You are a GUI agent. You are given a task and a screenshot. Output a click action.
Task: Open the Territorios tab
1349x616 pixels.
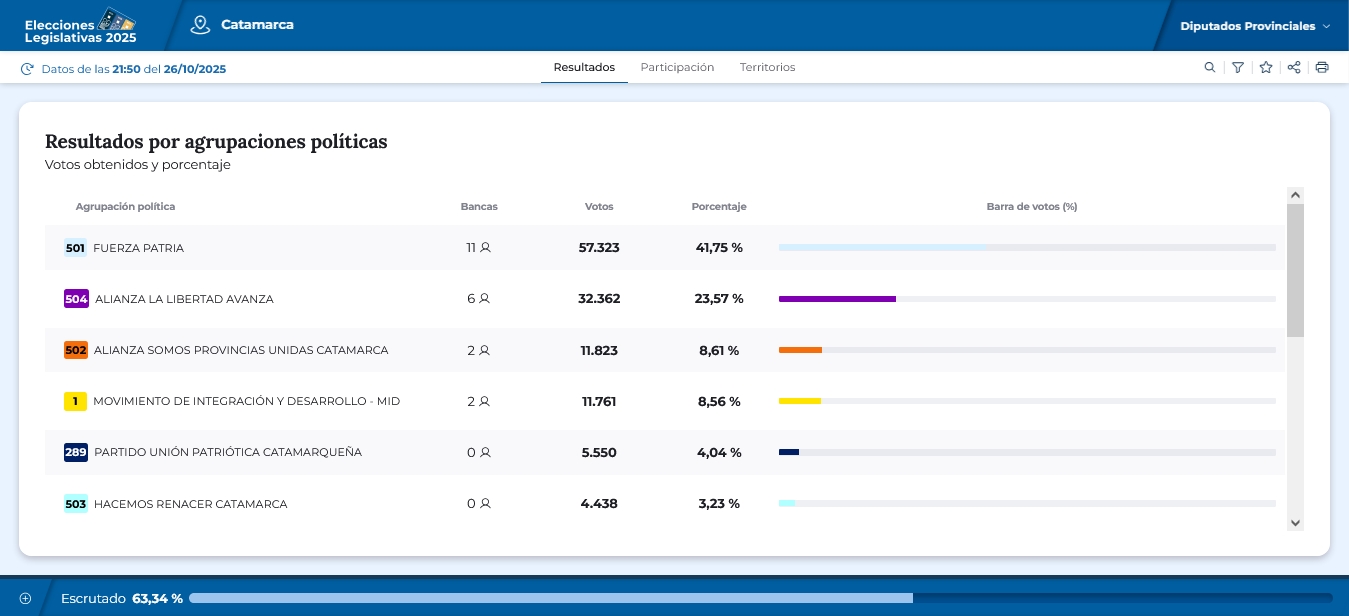[767, 67]
